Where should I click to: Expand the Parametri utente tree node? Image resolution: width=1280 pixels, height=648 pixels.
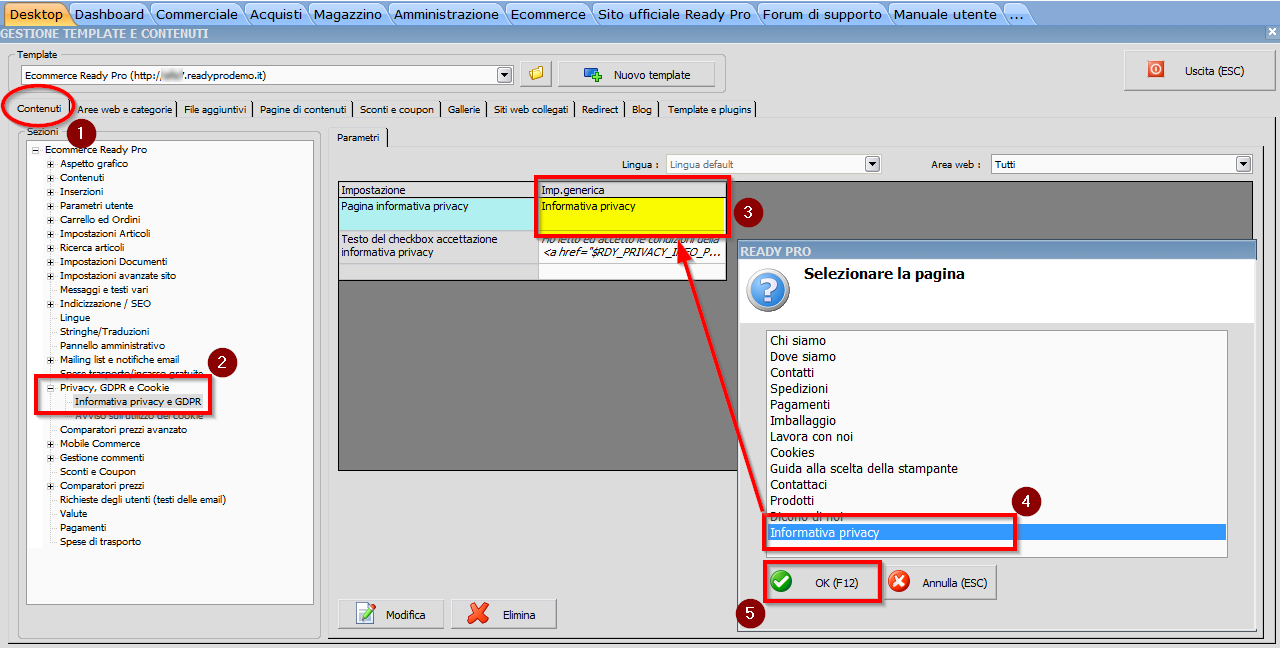[50, 206]
